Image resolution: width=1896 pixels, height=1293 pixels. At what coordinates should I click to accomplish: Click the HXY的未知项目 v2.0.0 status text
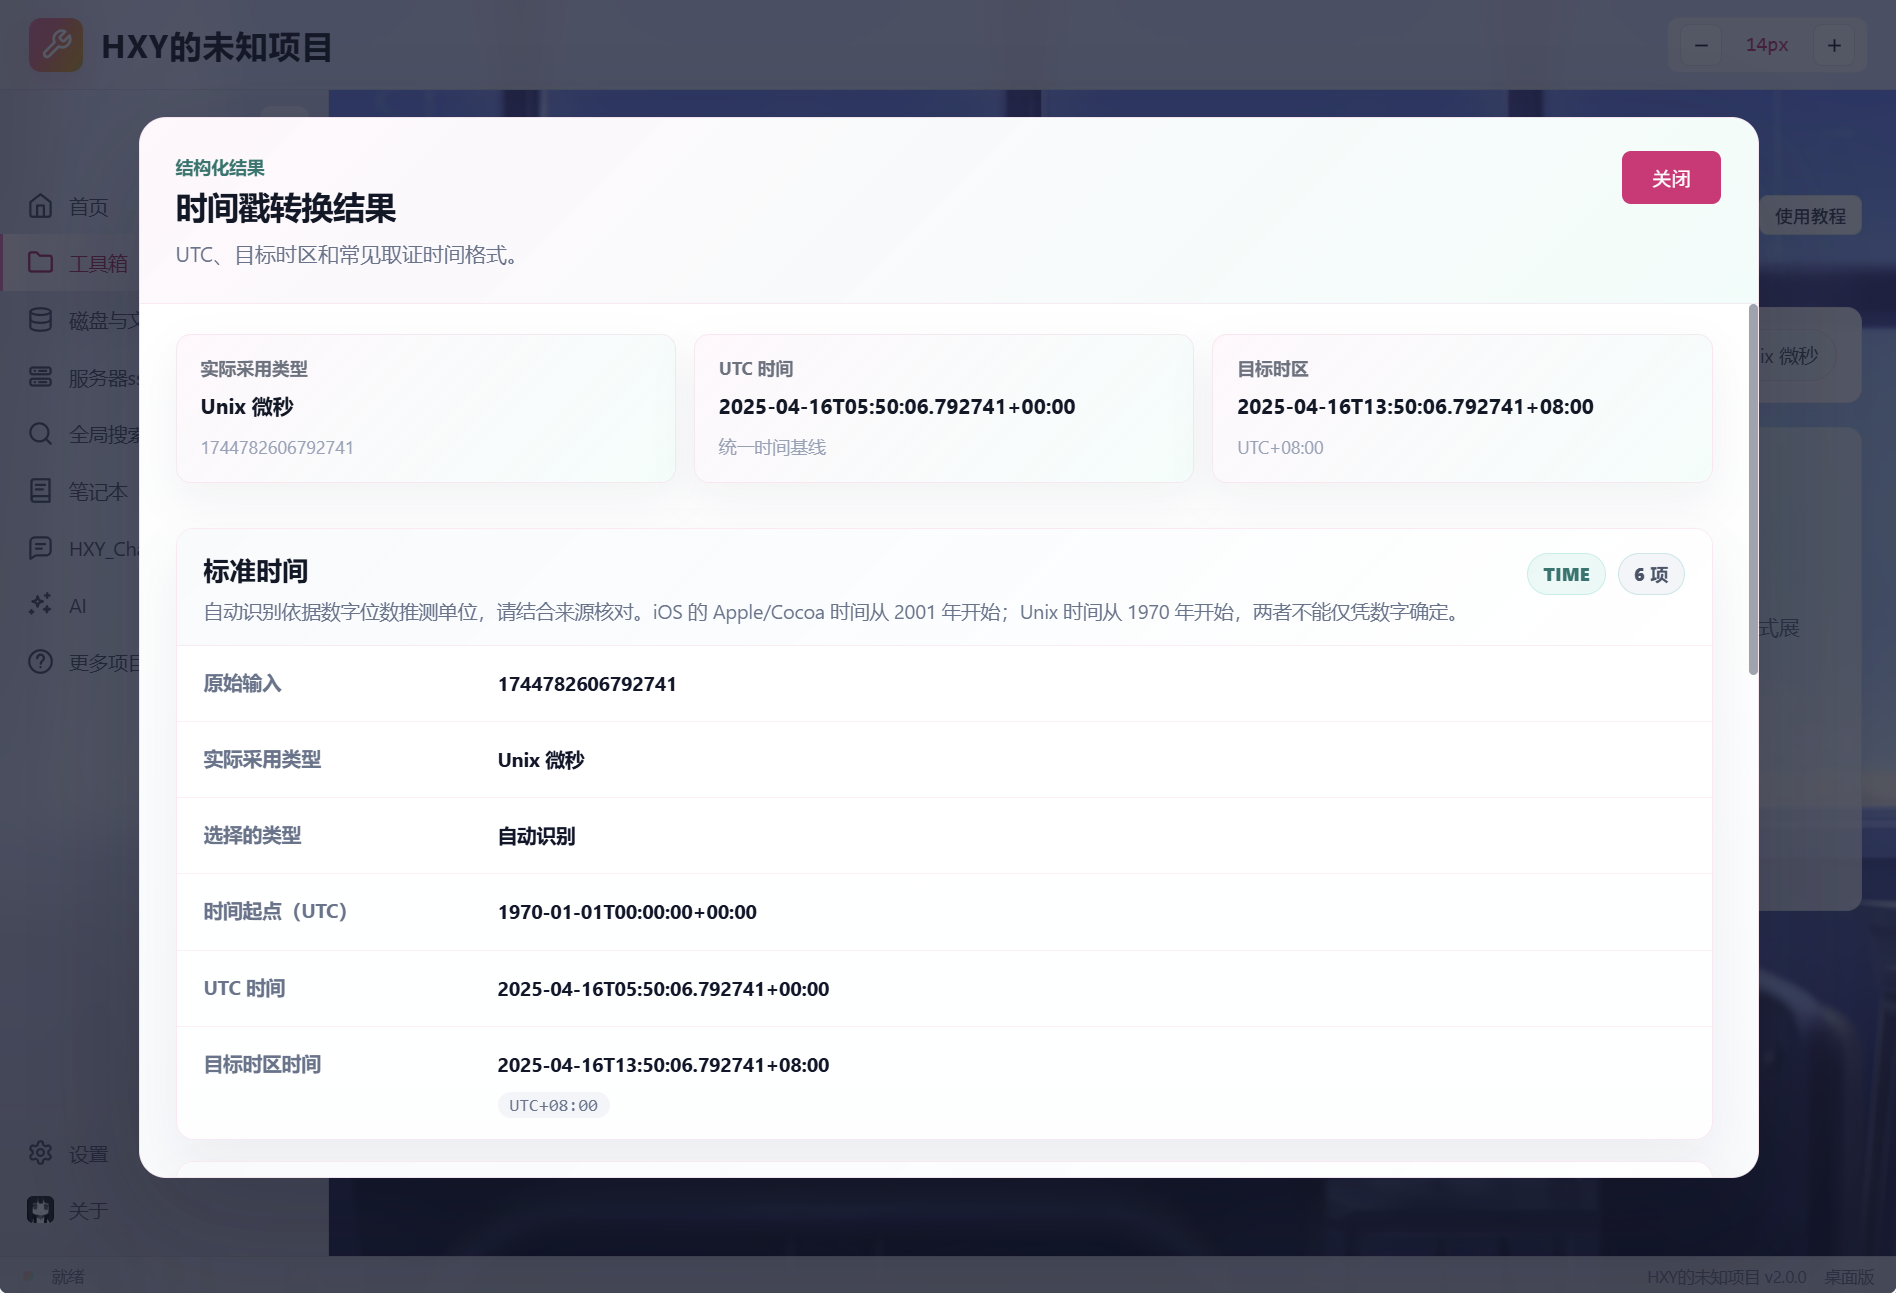[1726, 1277]
